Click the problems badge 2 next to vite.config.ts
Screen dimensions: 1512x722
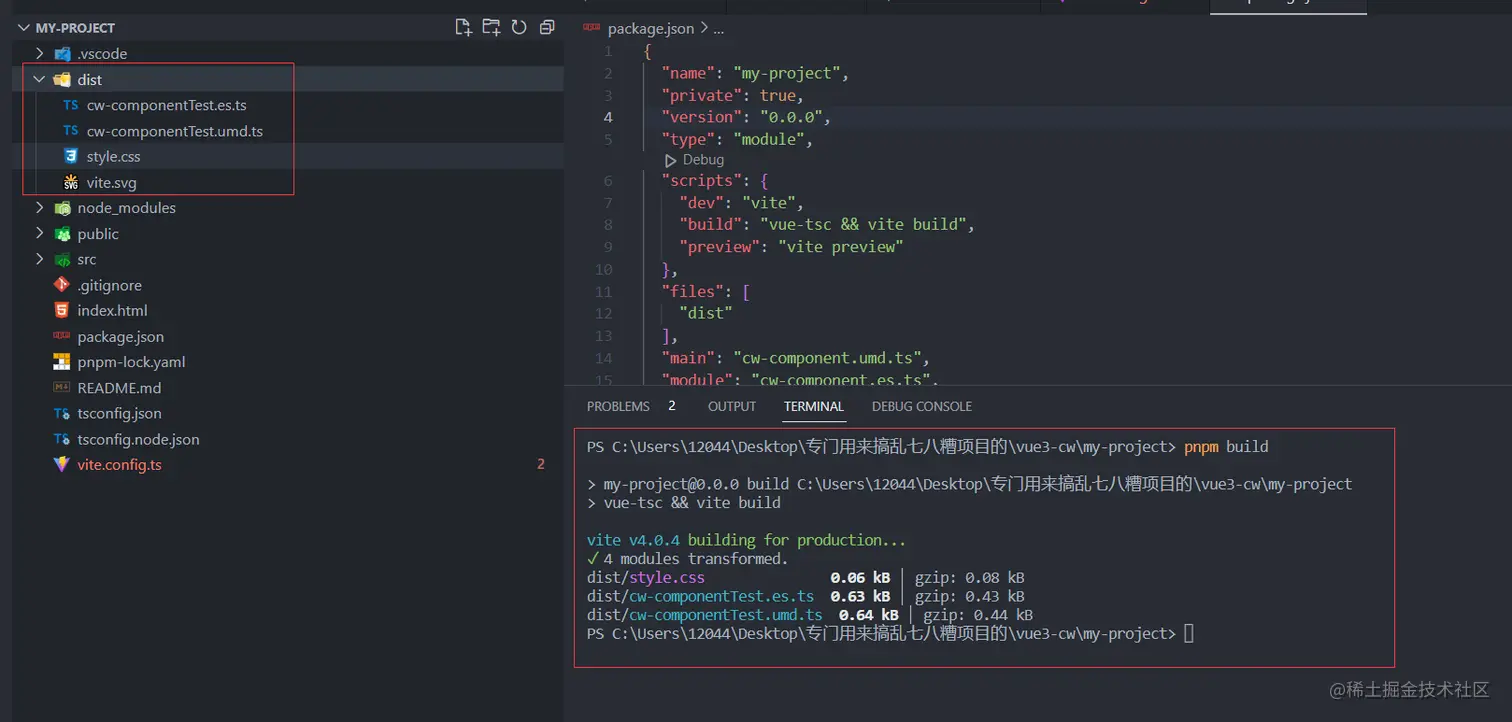coord(541,465)
